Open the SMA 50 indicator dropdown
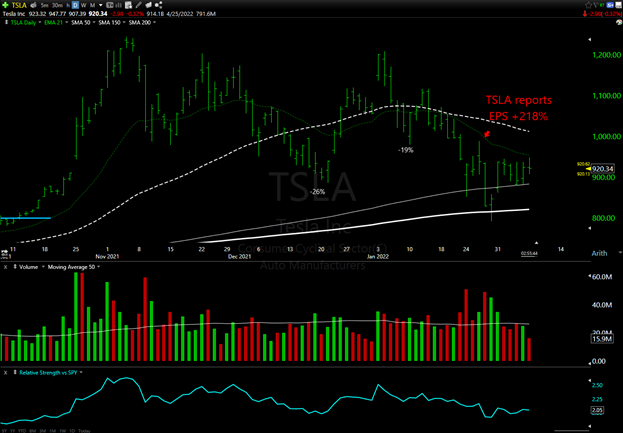 tap(94, 23)
